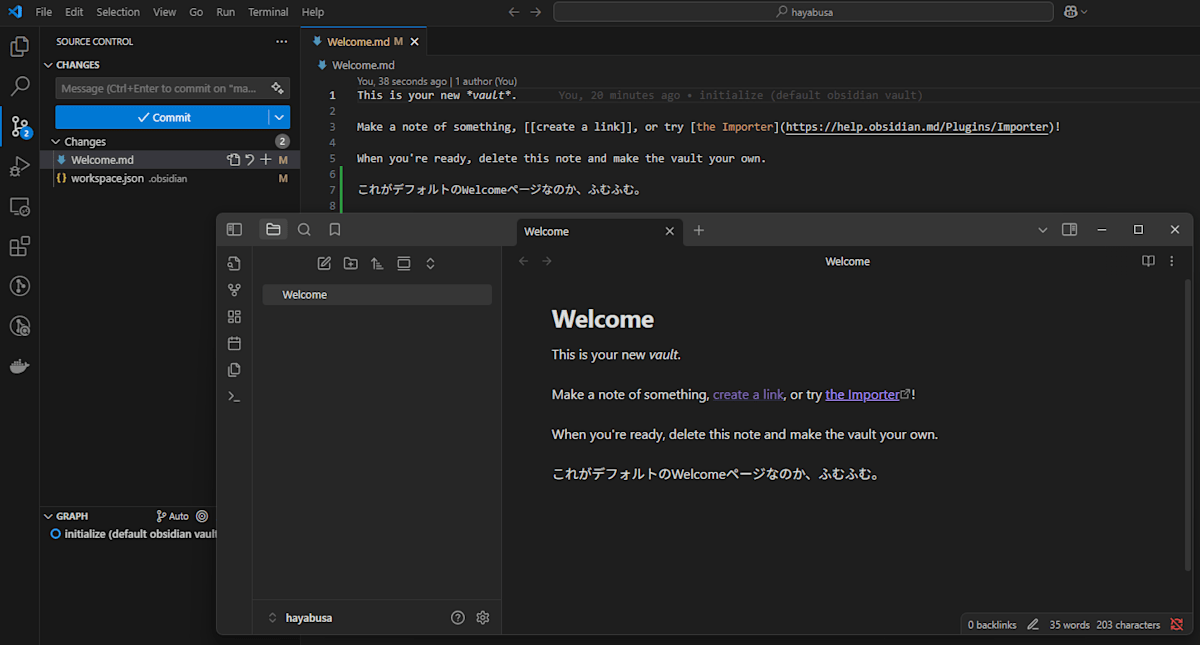Open Selection menu in VS Code
Viewport: 1200px width, 645px height.
tap(118, 12)
